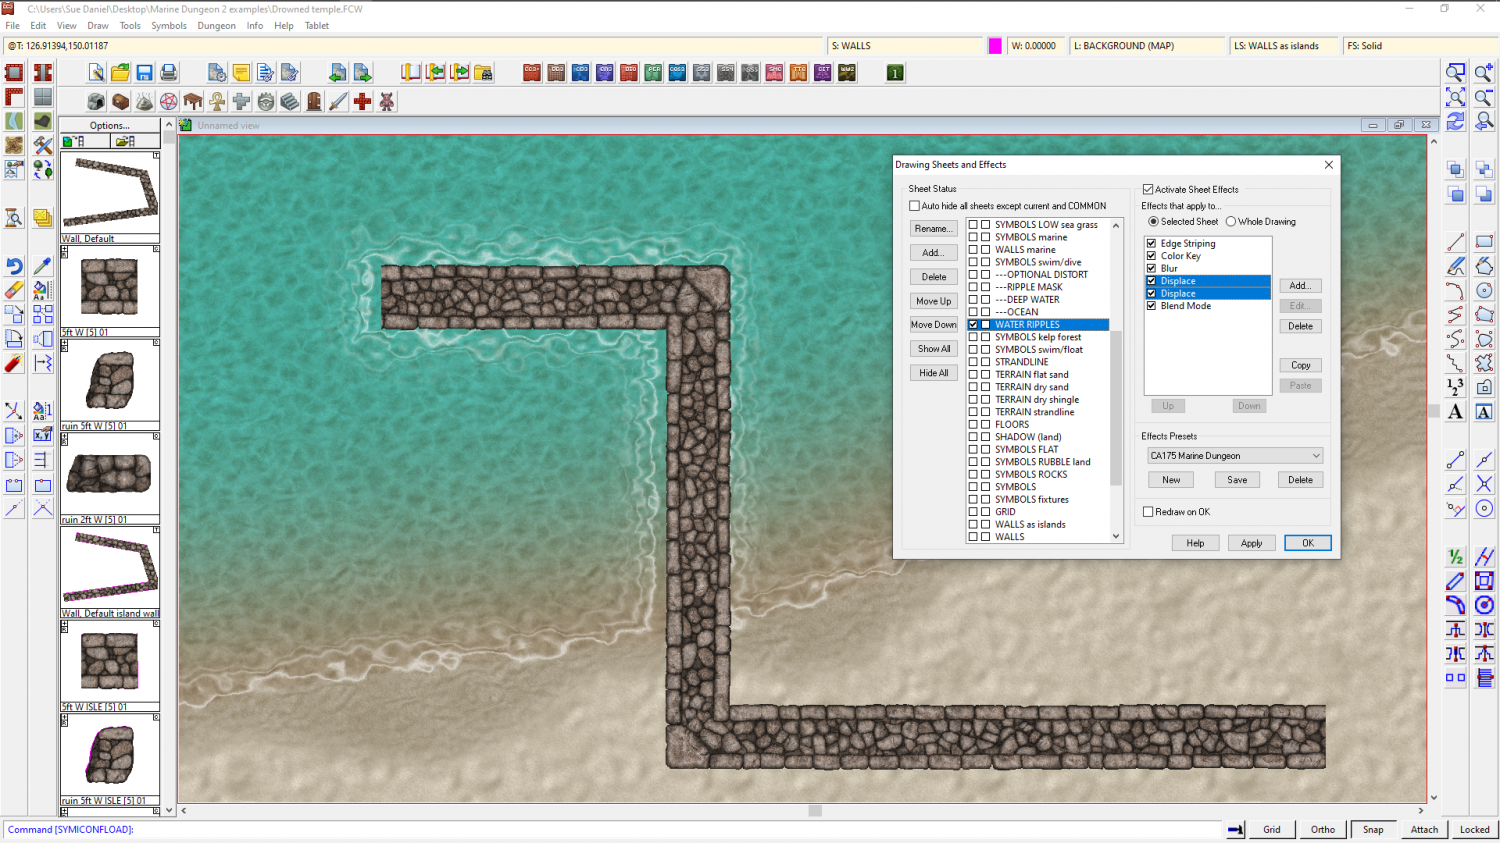Uncheck the 'Edge Striping' effect checkbox
Screen dimensions: 1500x843
(1151, 243)
